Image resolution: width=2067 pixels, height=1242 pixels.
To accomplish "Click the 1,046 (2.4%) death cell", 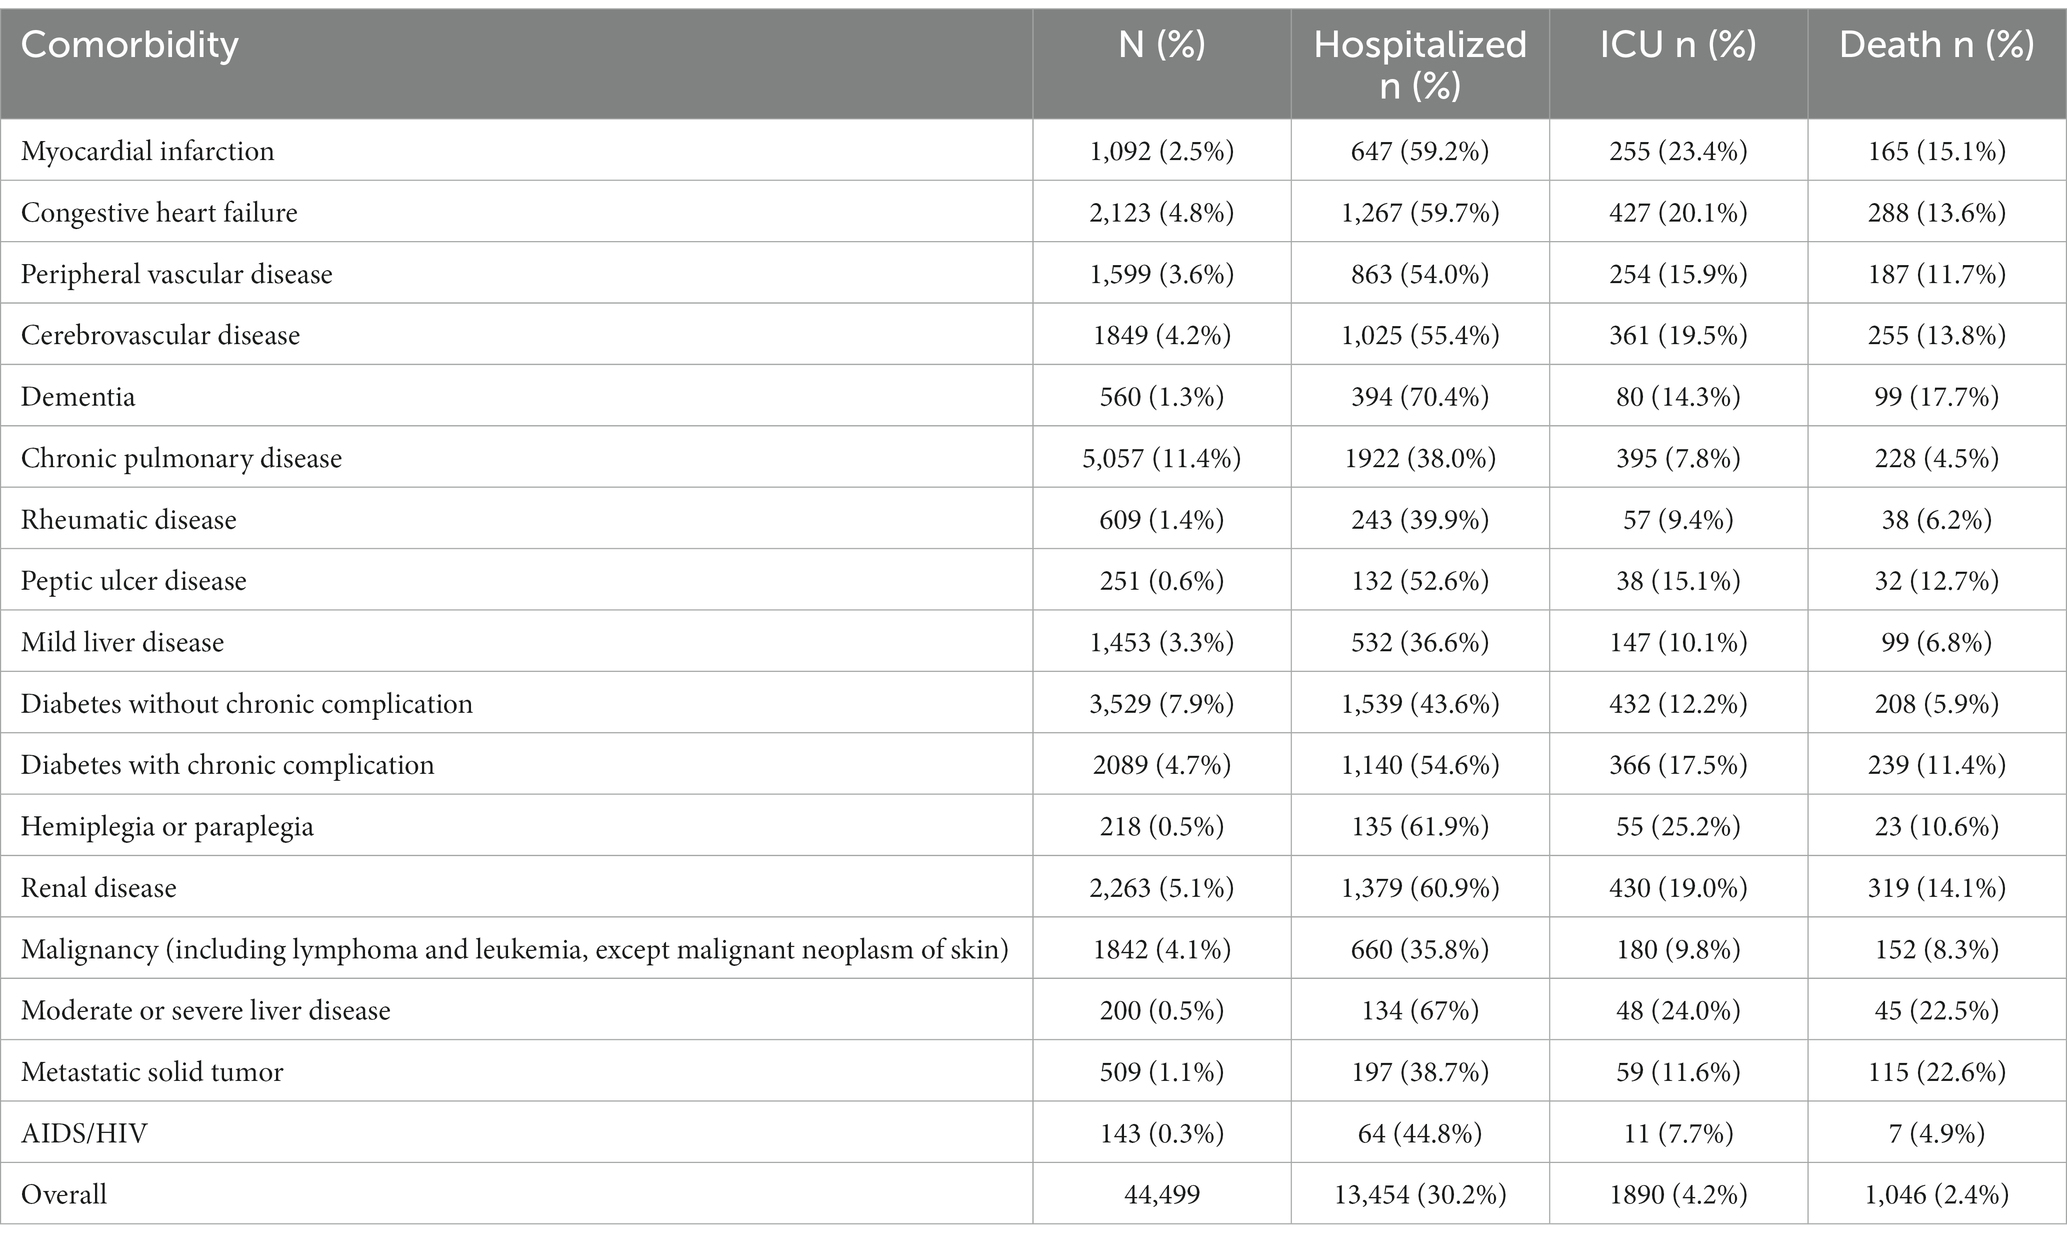I will 1937,1195.
